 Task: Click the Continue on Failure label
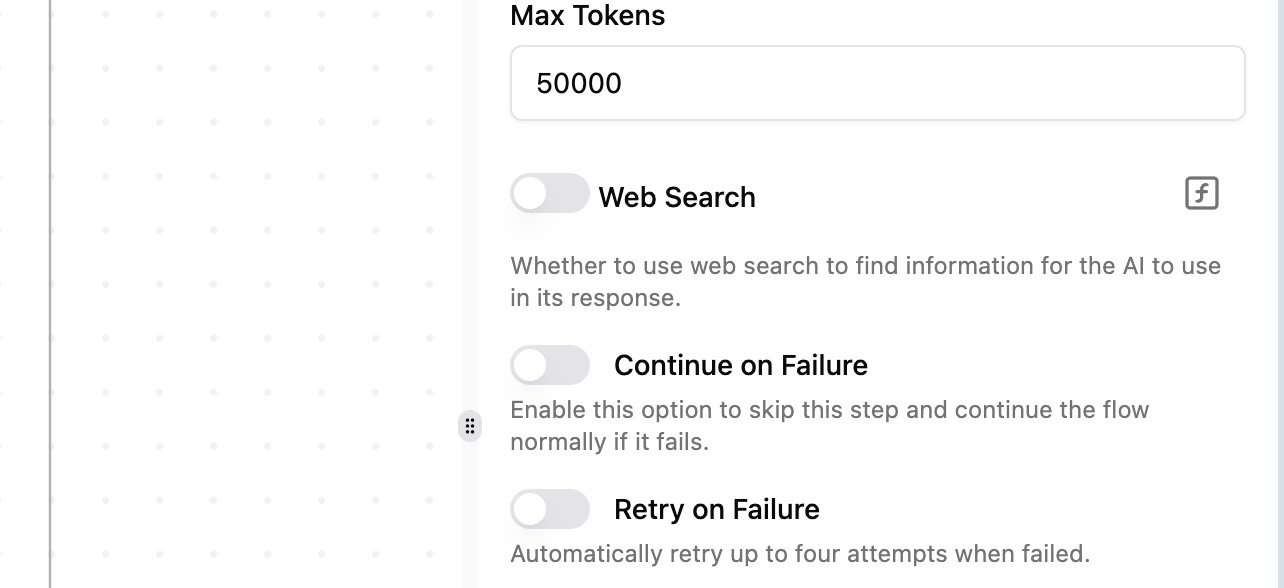click(x=740, y=365)
